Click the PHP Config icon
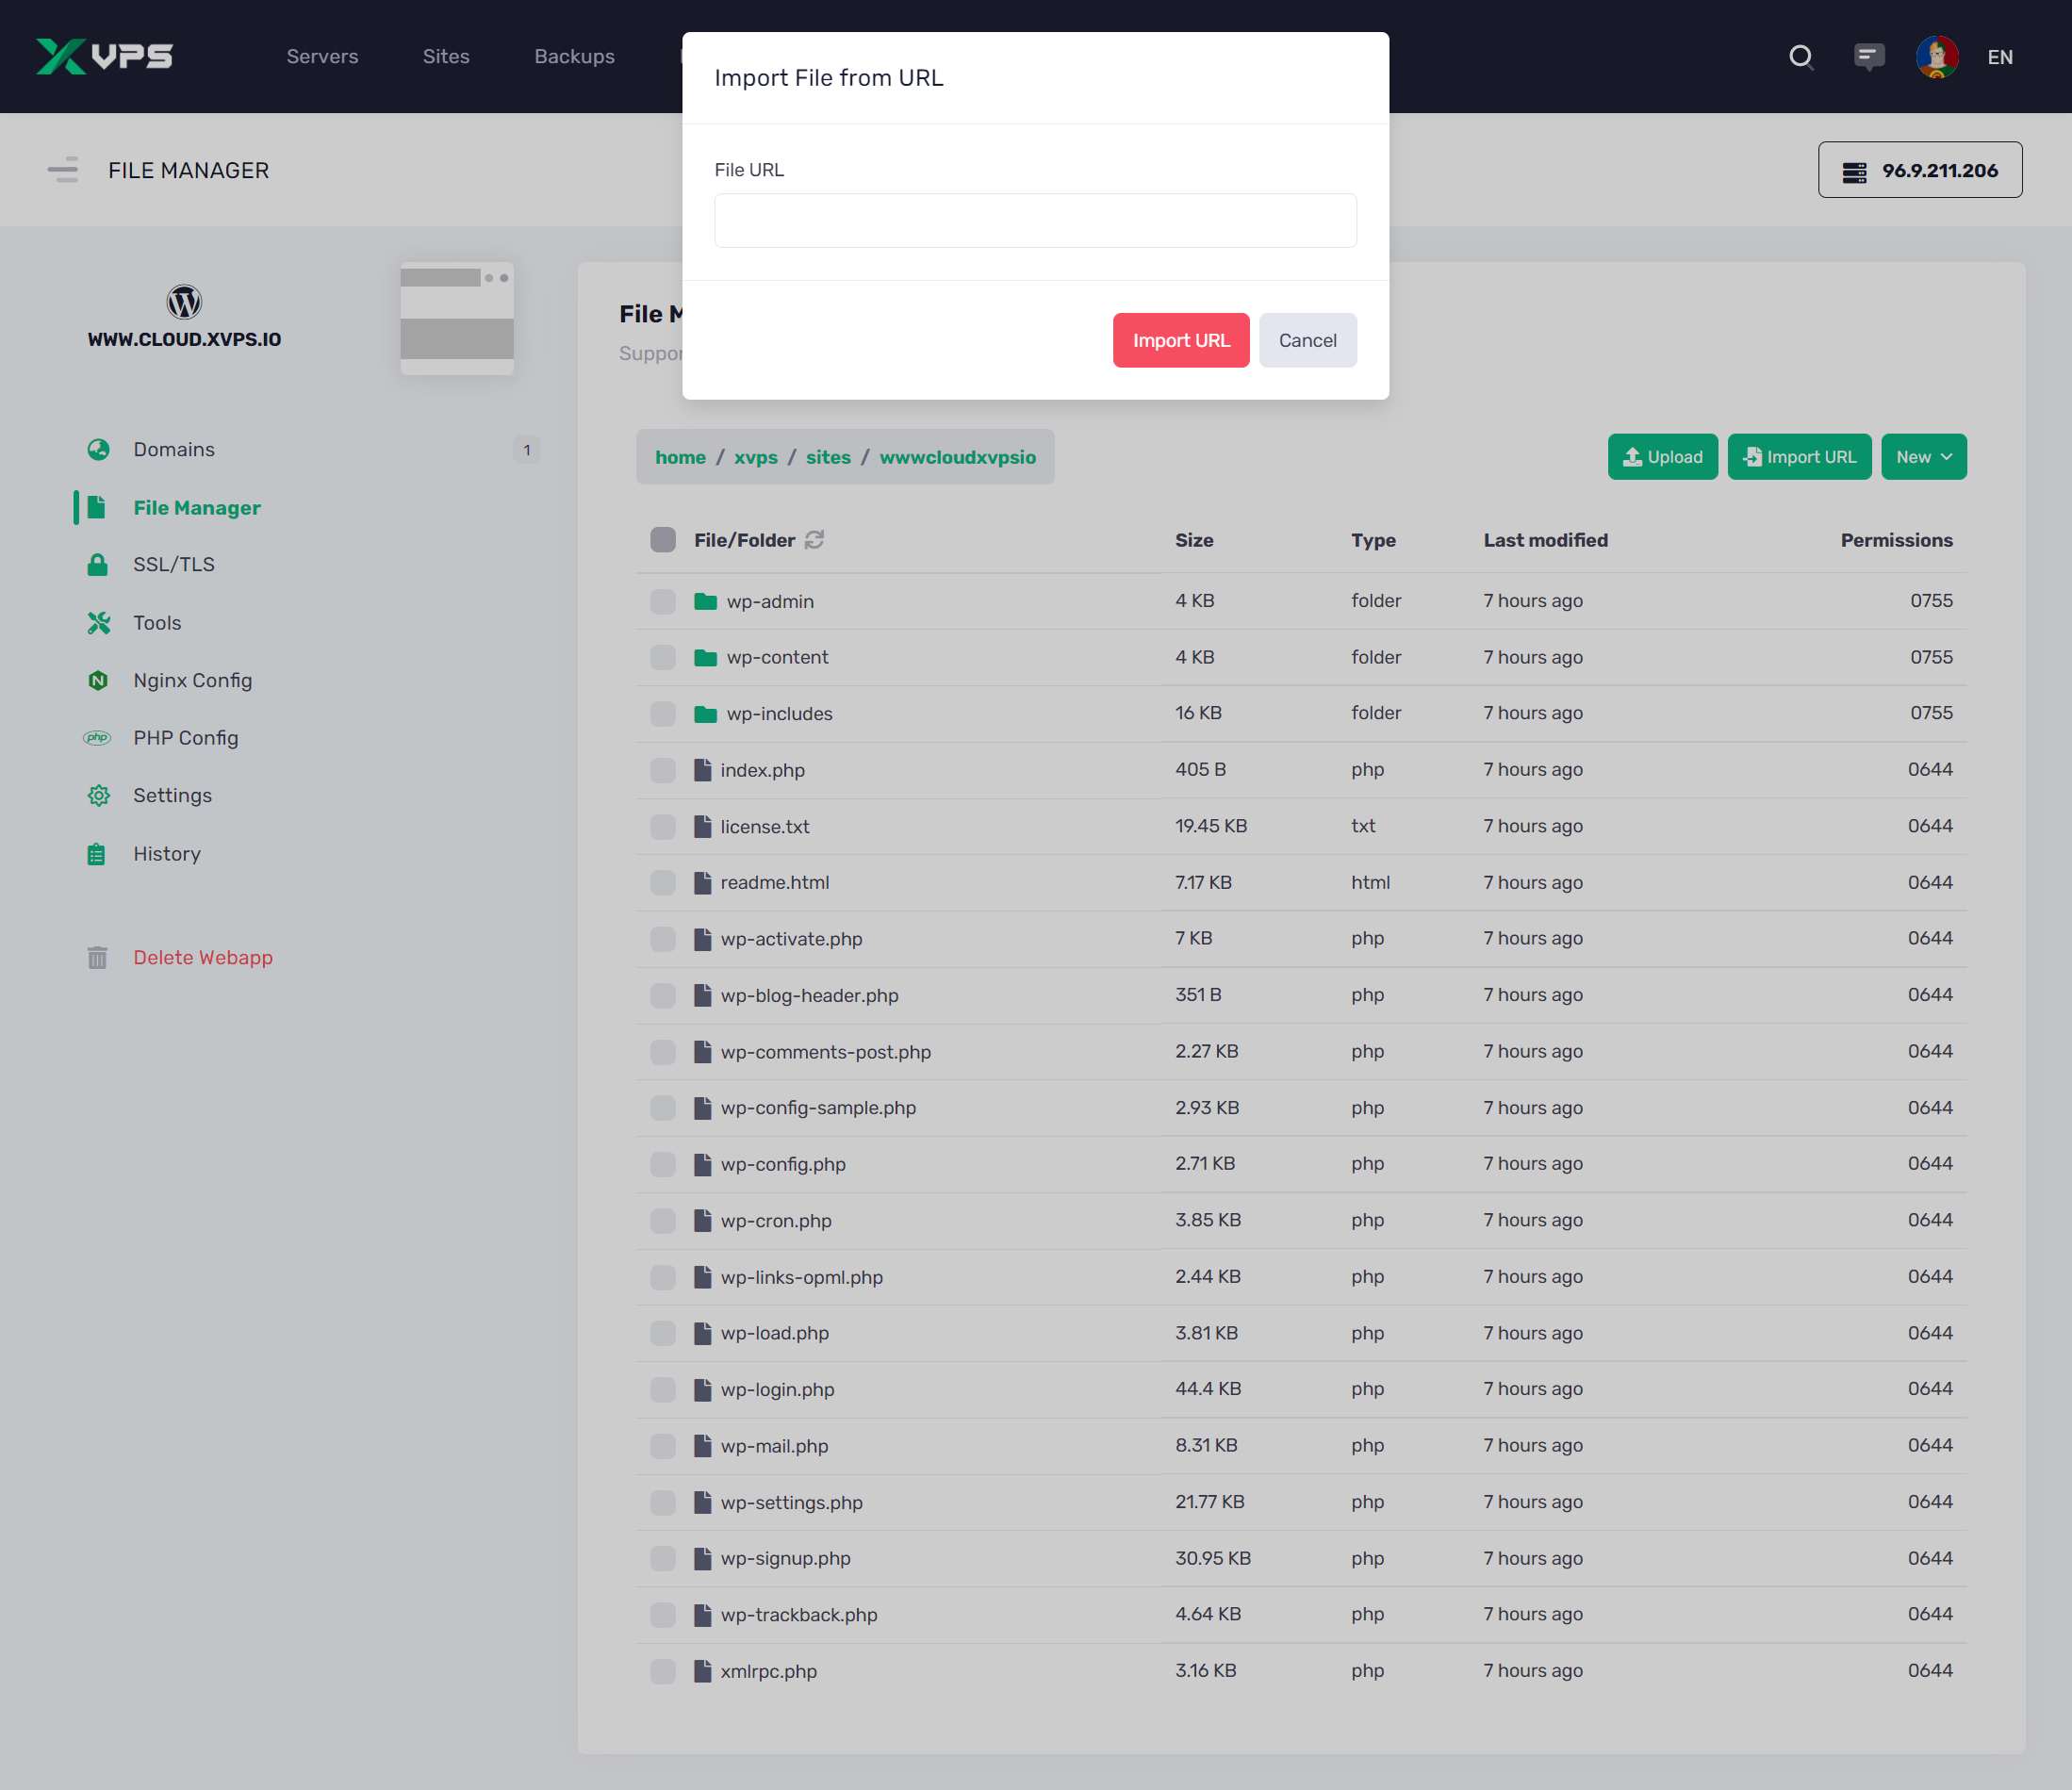This screenshot has height=1790, width=2072. coord(98,737)
